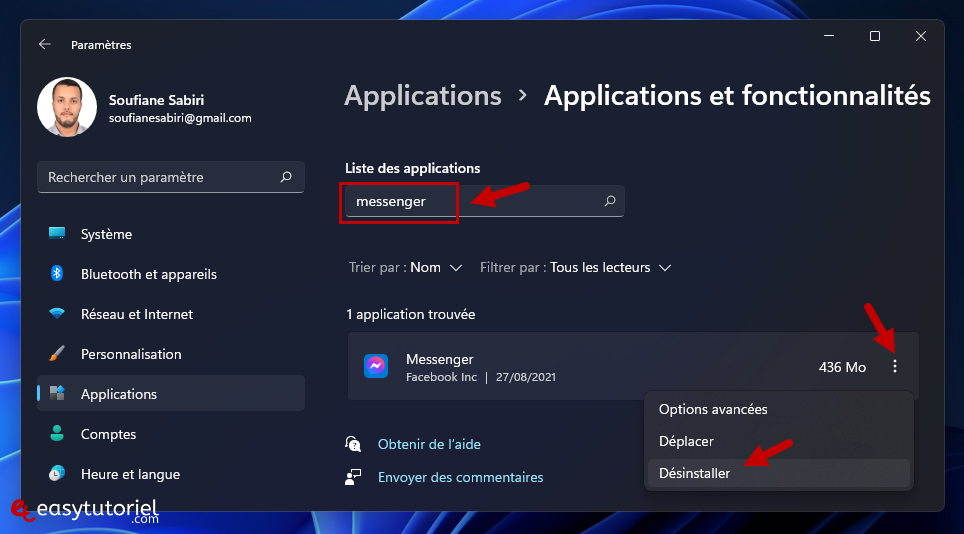Viewport: 964px width, 534px height.
Task: Click Facebook Inc publisher text
Action: [x=441, y=377]
